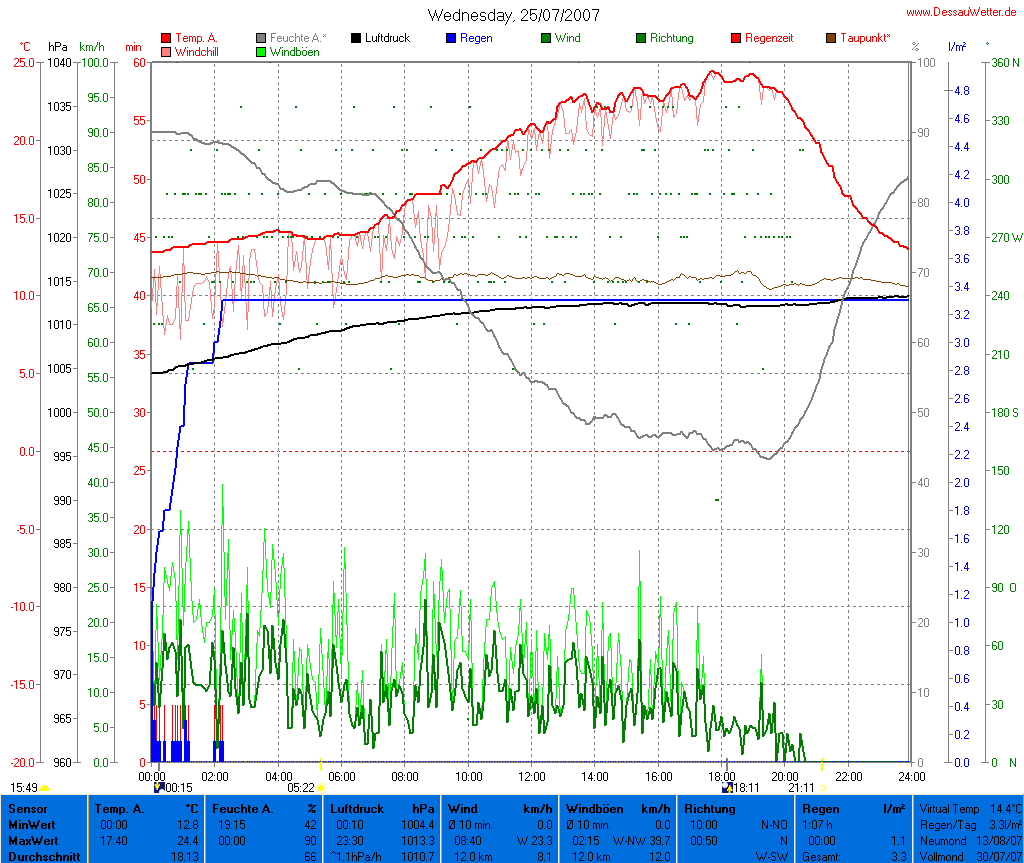Viewport: 1024px width, 863px height.
Task: Click the sunset marker at 21:11
Action: (822, 788)
